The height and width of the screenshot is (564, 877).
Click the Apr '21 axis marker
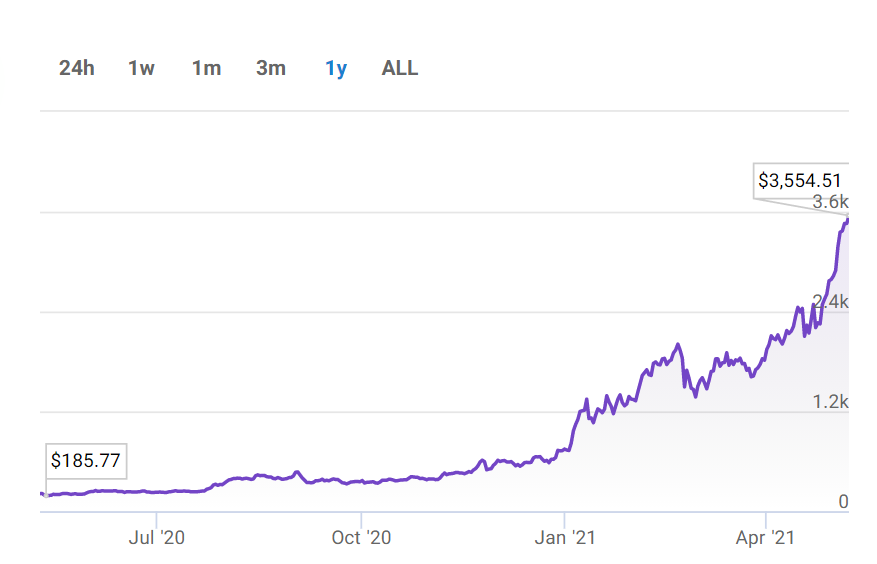(765, 538)
